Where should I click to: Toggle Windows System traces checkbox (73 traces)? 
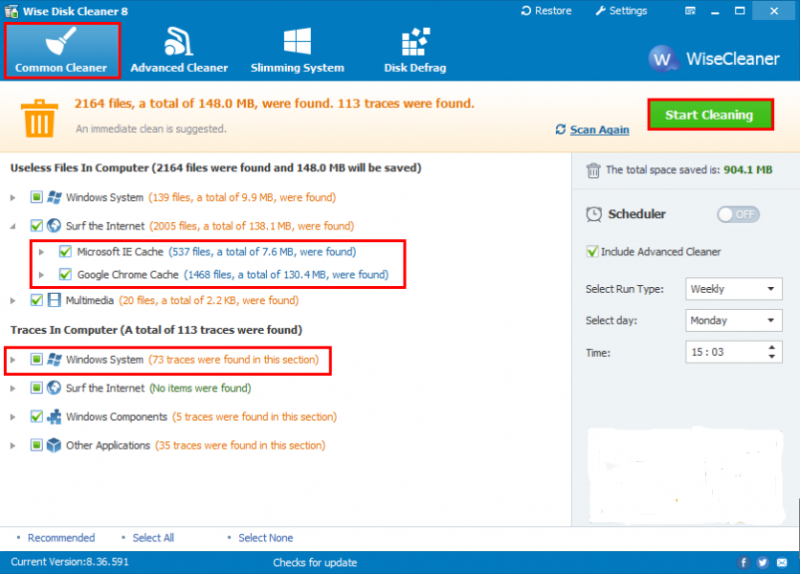pyautogui.click(x=36, y=359)
